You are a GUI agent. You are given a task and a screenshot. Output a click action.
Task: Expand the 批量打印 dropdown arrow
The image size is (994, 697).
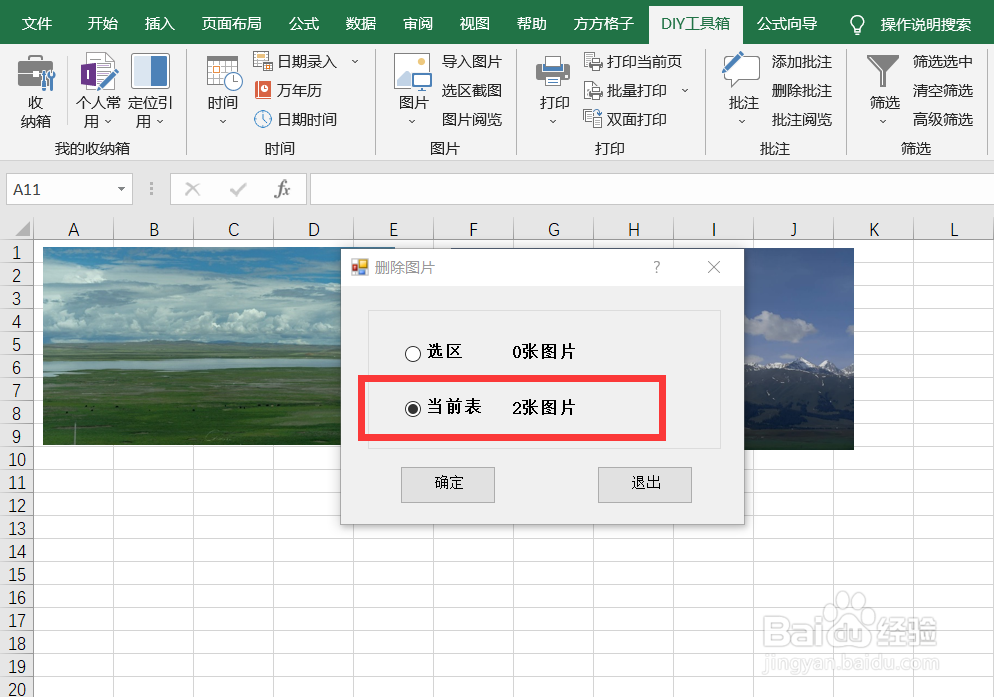click(683, 90)
